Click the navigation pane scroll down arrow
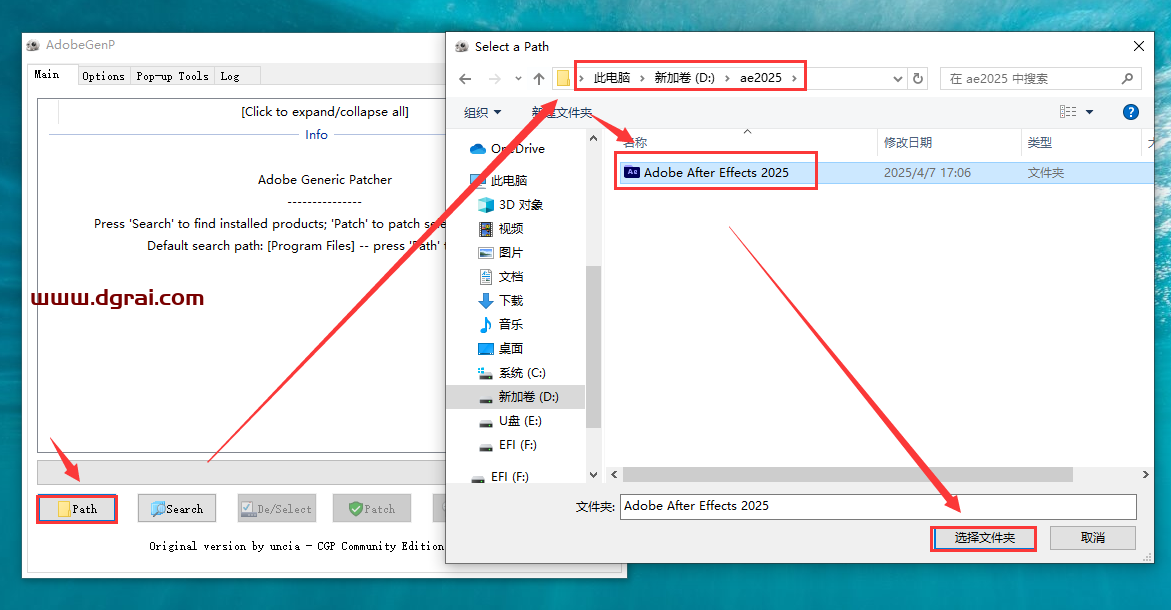 point(593,474)
